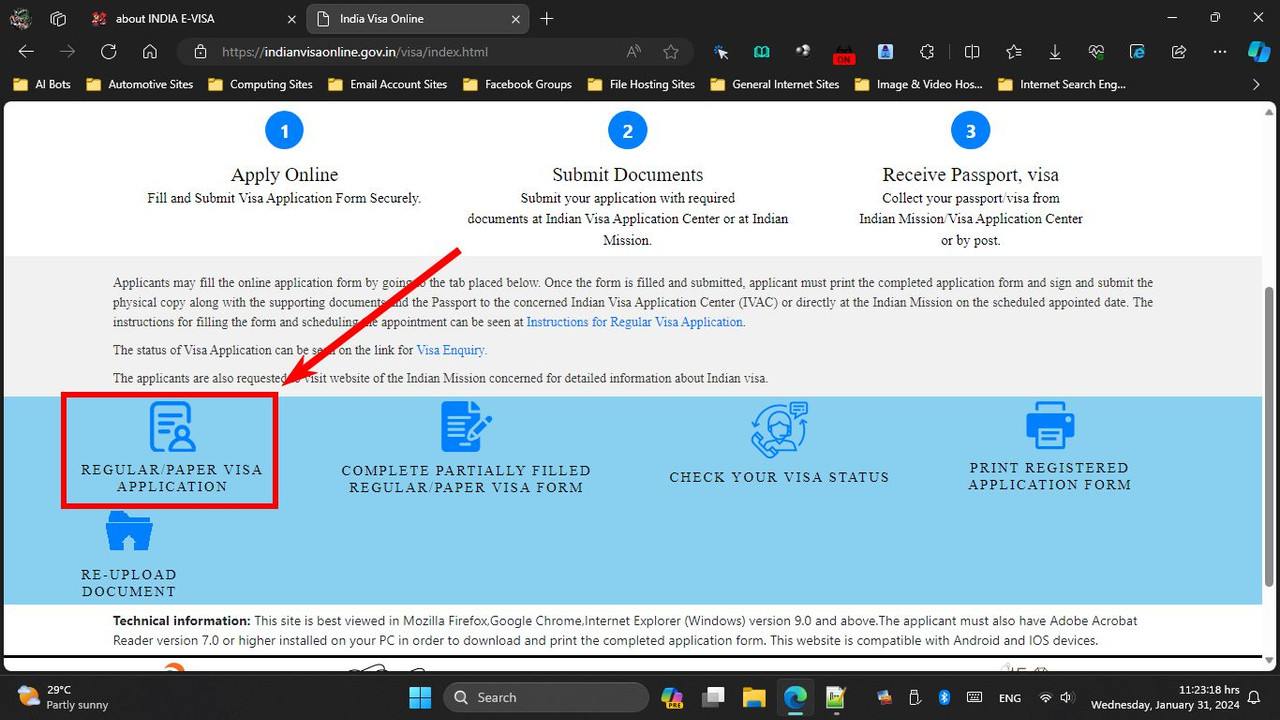This screenshot has height=720, width=1280.
Task: Open Regular/Paper Visa Application icon
Action: click(172, 427)
